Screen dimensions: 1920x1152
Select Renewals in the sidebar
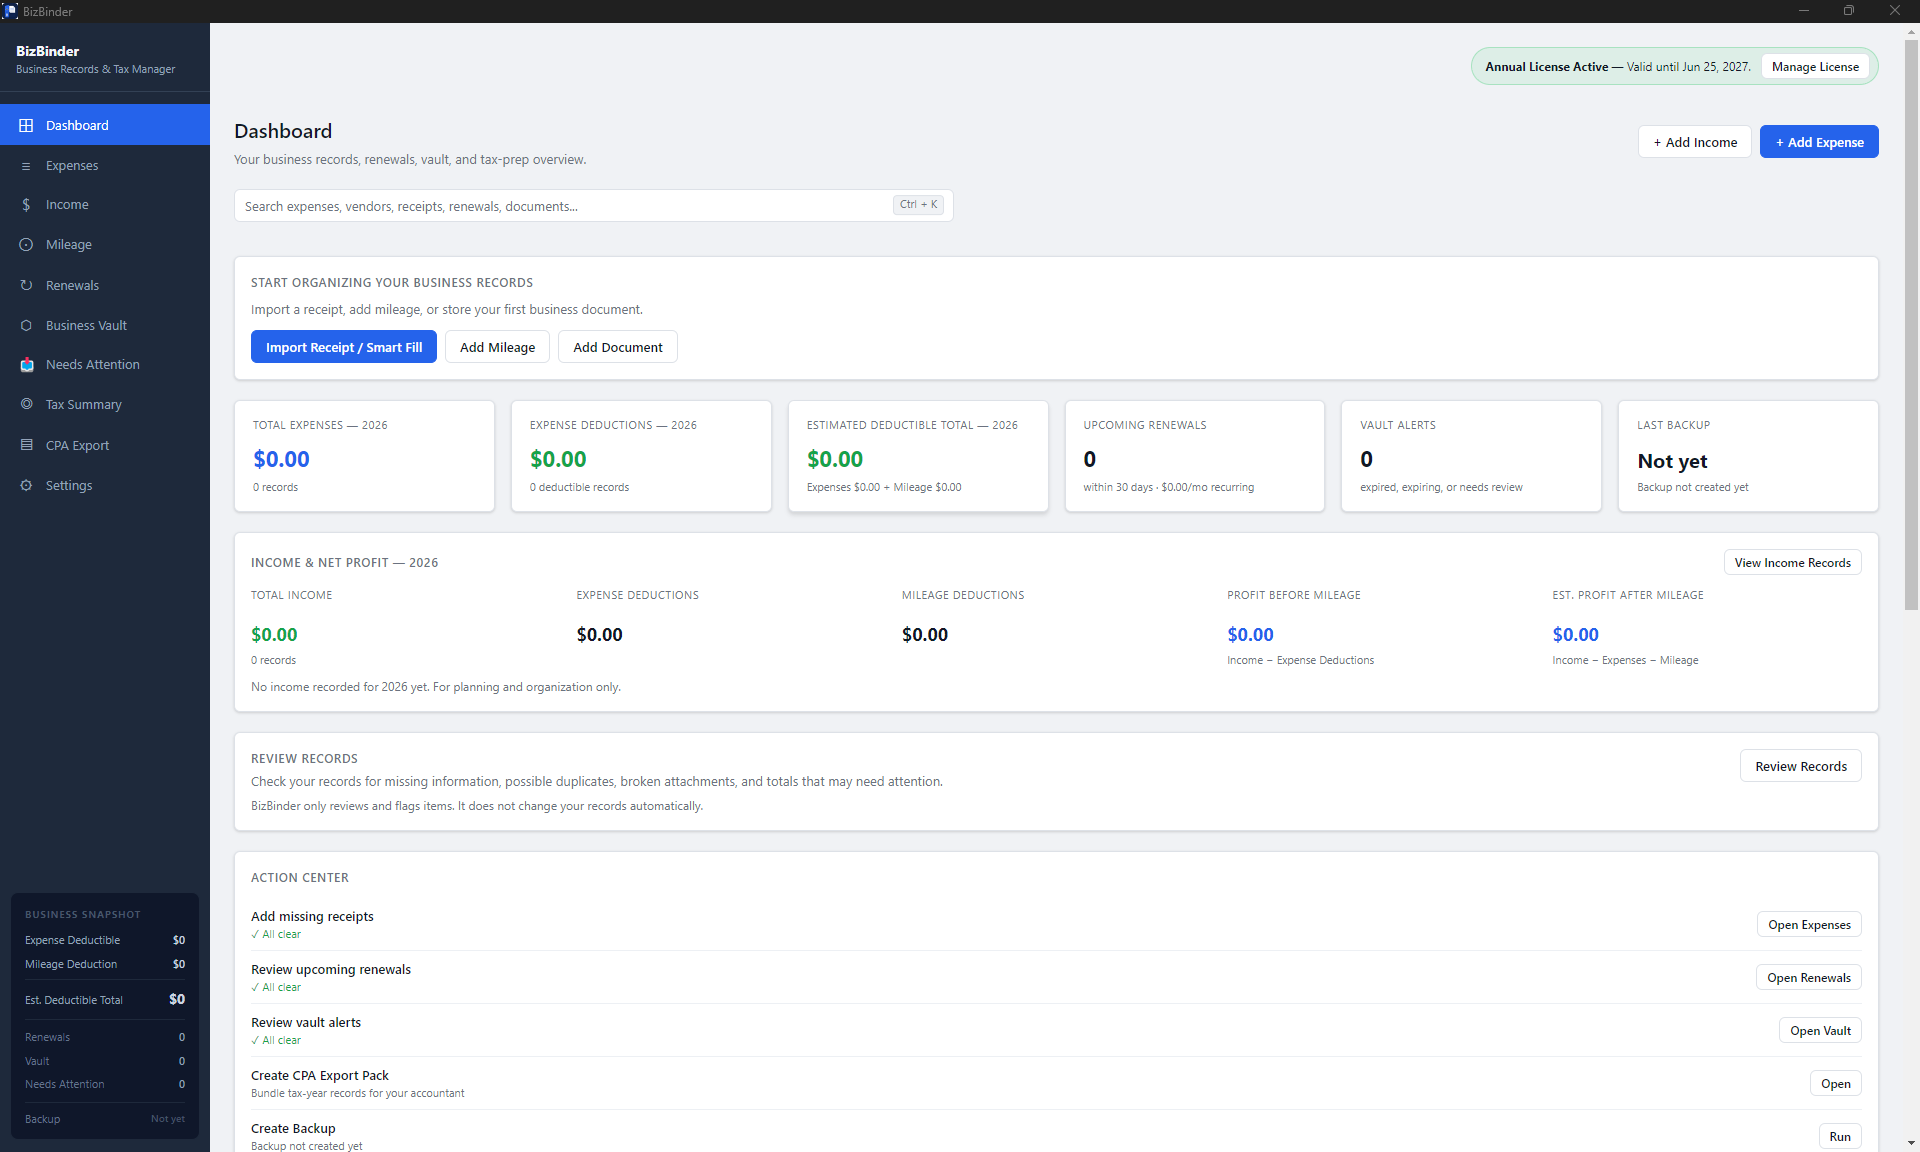[105, 286]
